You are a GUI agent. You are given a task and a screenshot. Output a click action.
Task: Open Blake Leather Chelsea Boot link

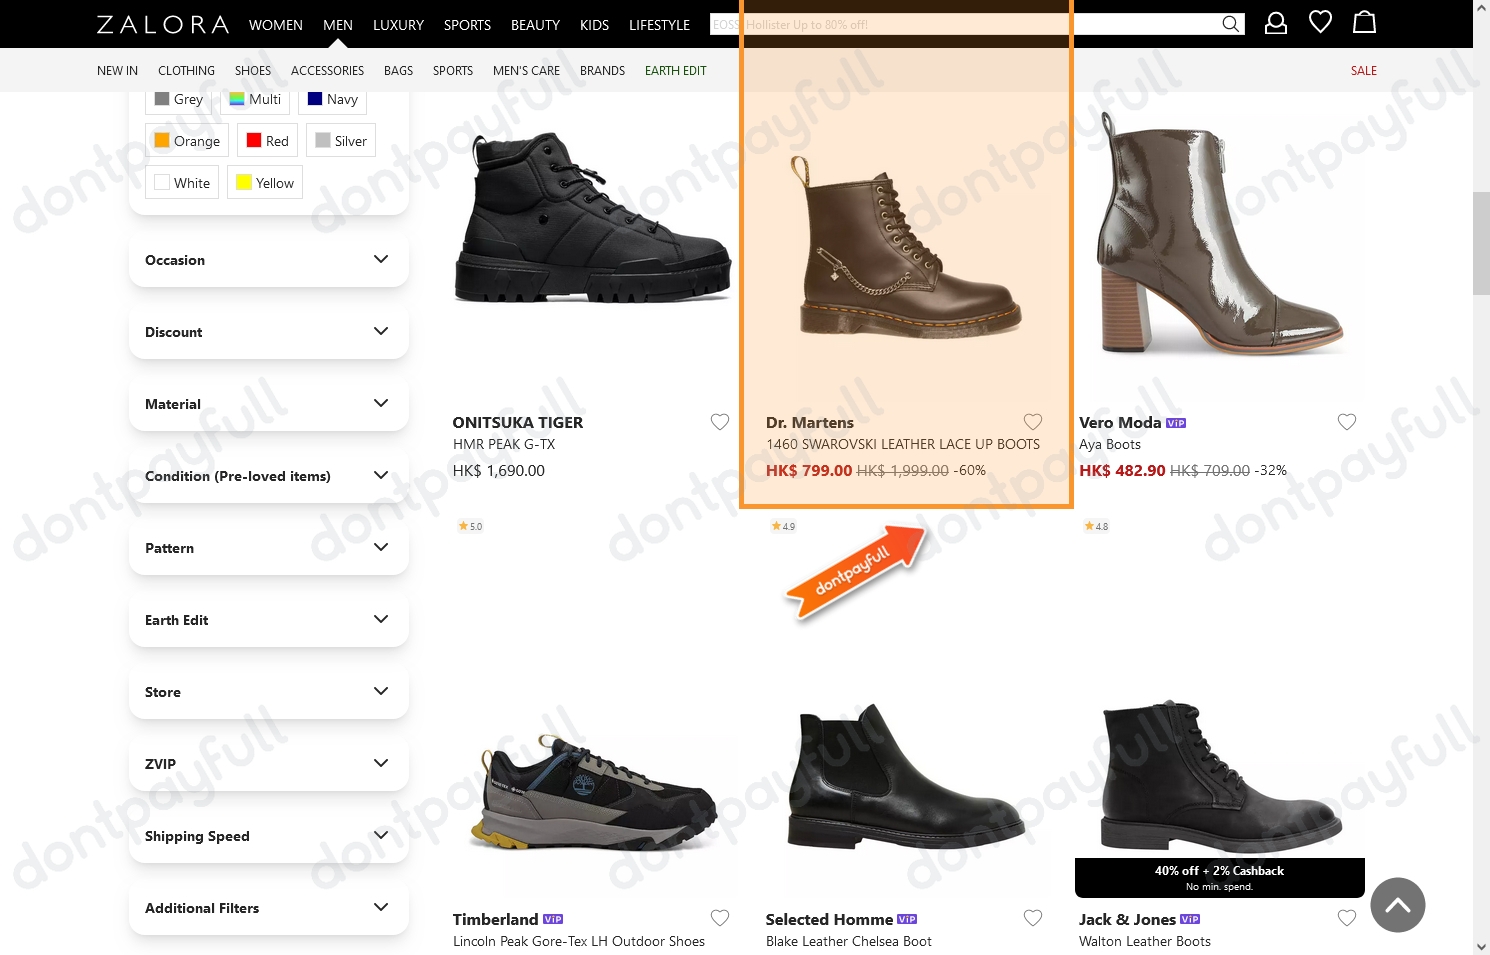pyautogui.click(x=849, y=942)
